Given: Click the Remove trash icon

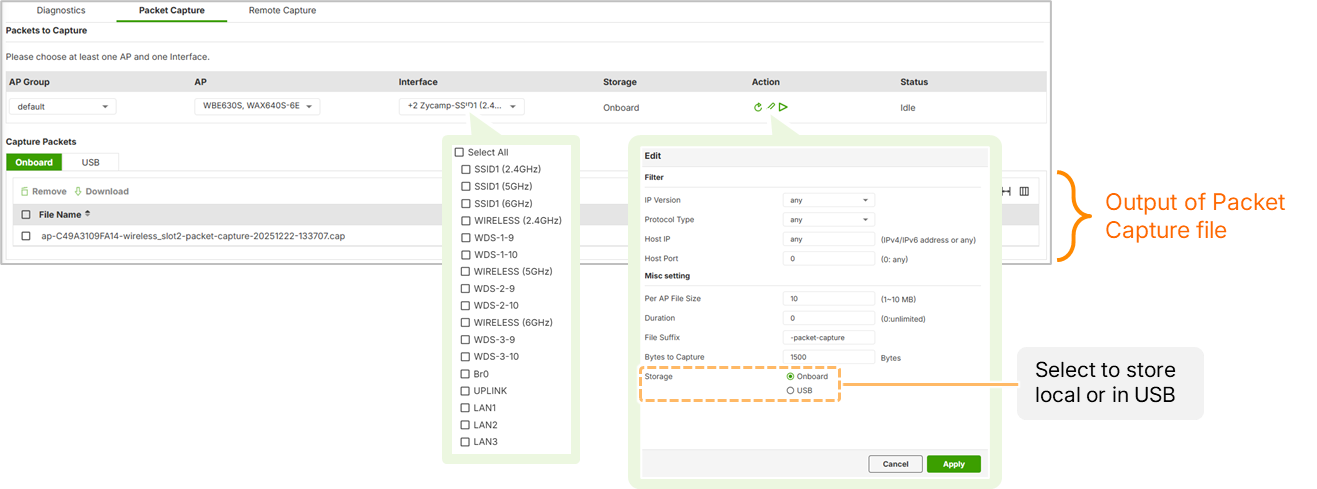Looking at the screenshot, I should (25, 191).
